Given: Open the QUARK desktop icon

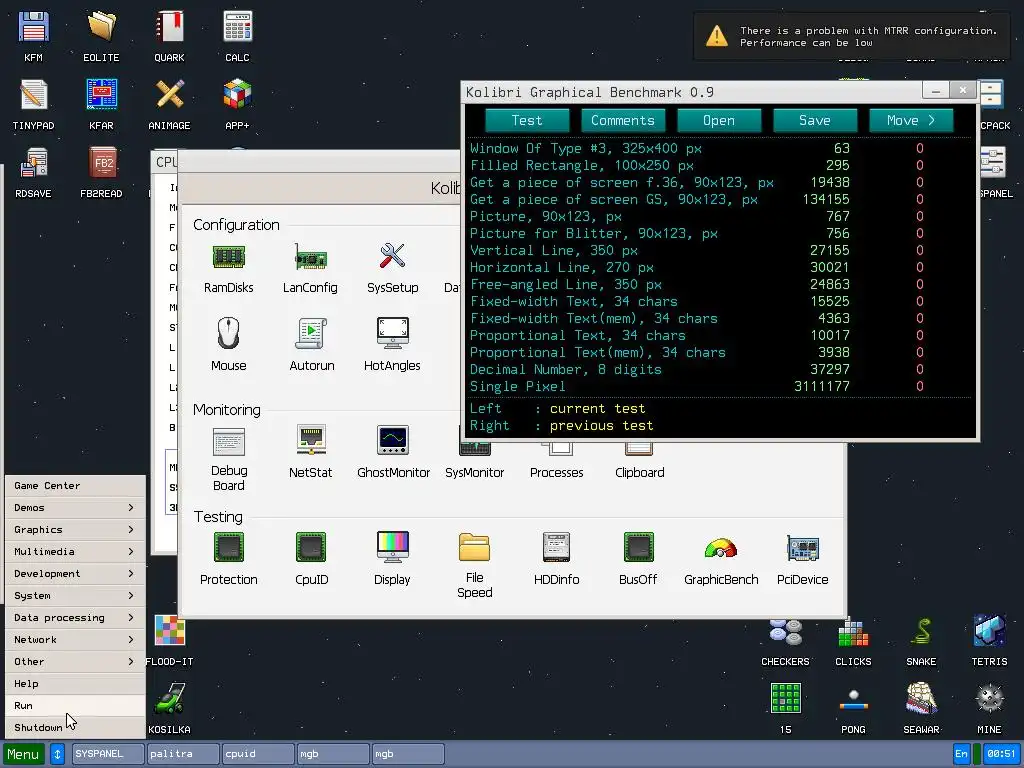Looking at the screenshot, I should pos(169,27).
